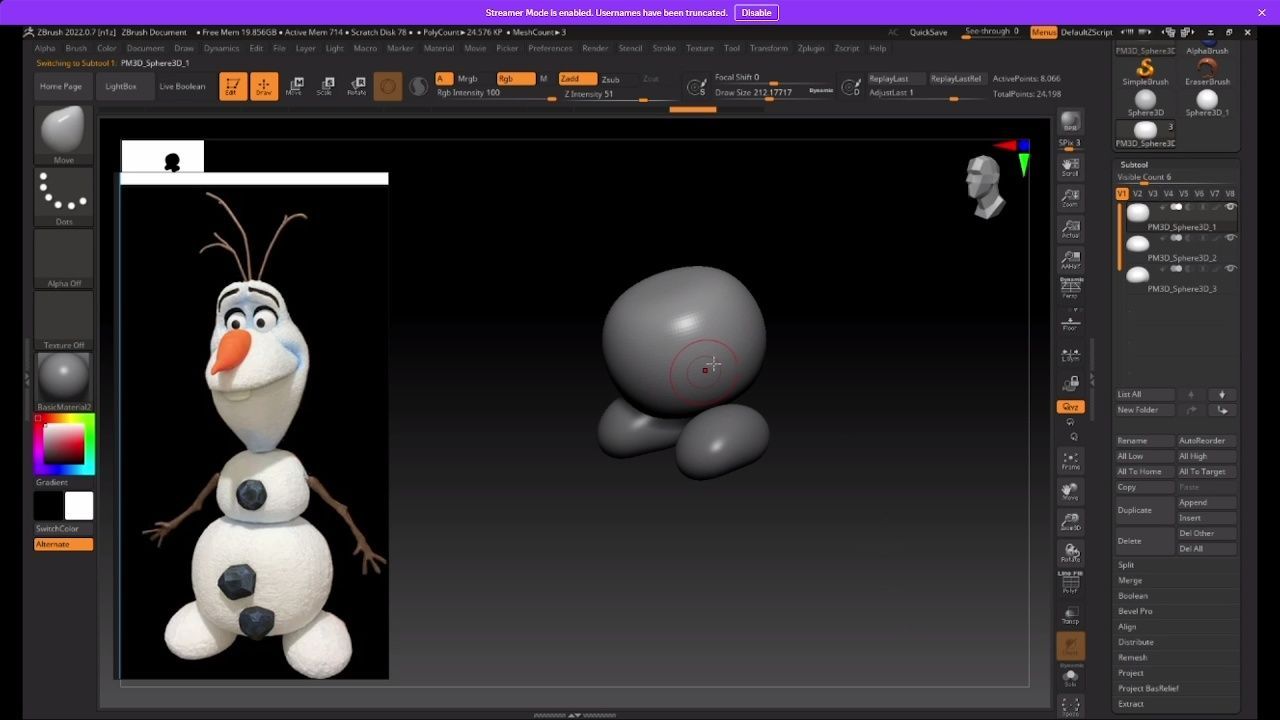Click the Append subtool button
The width and height of the screenshot is (1280, 720).
pos(1207,503)
